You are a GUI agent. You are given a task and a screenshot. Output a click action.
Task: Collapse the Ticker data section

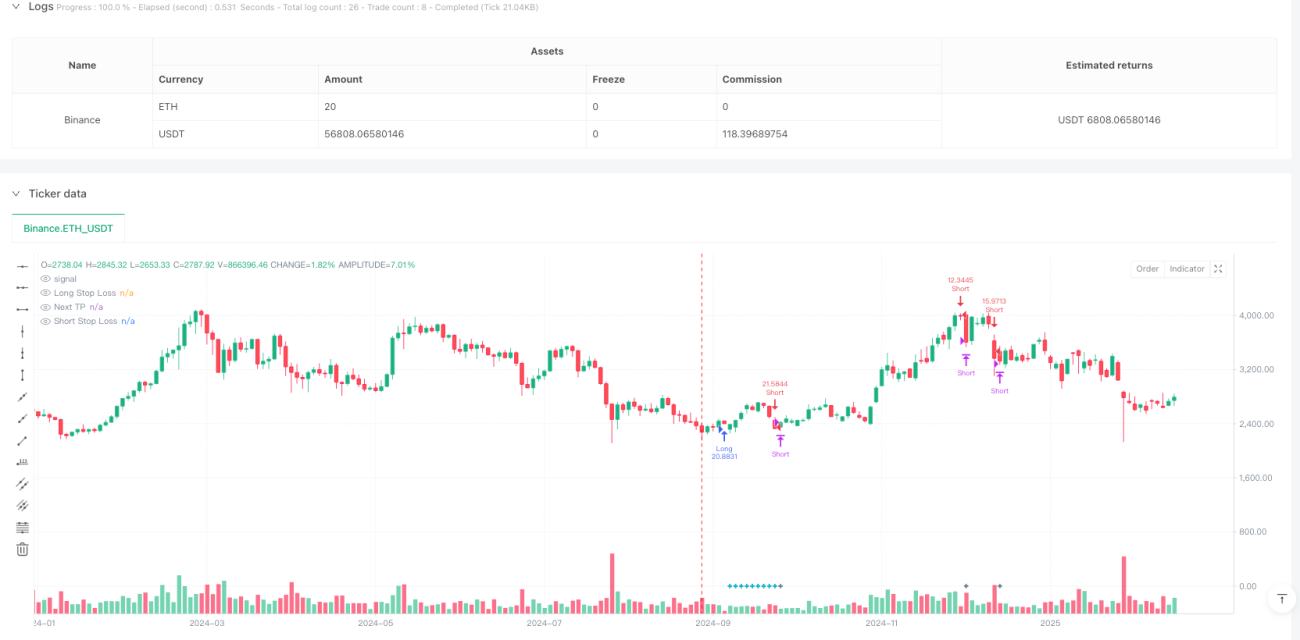[x=16, y=193]
